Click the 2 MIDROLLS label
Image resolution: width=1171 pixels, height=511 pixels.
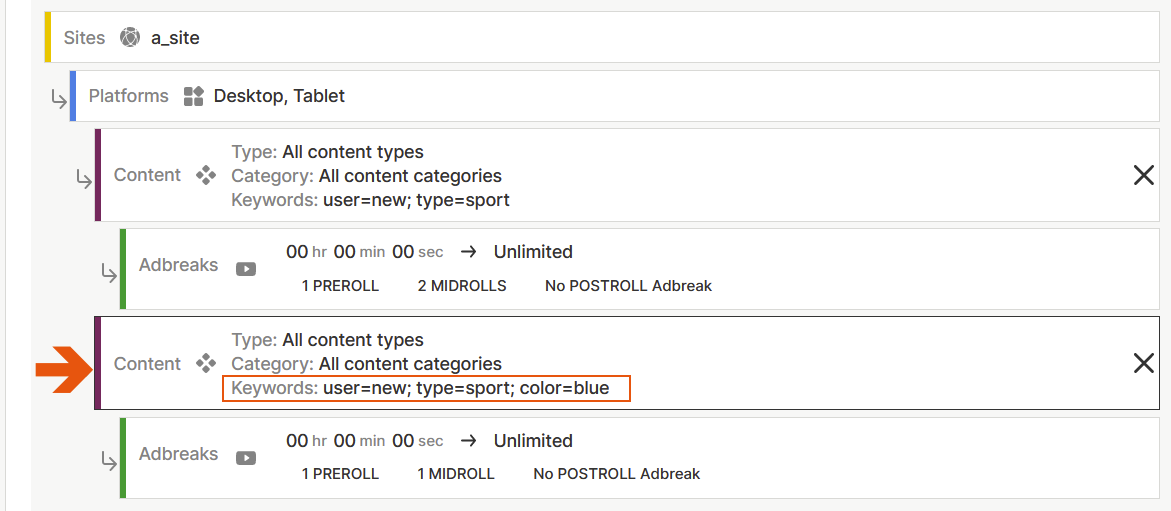coord(462,286)
